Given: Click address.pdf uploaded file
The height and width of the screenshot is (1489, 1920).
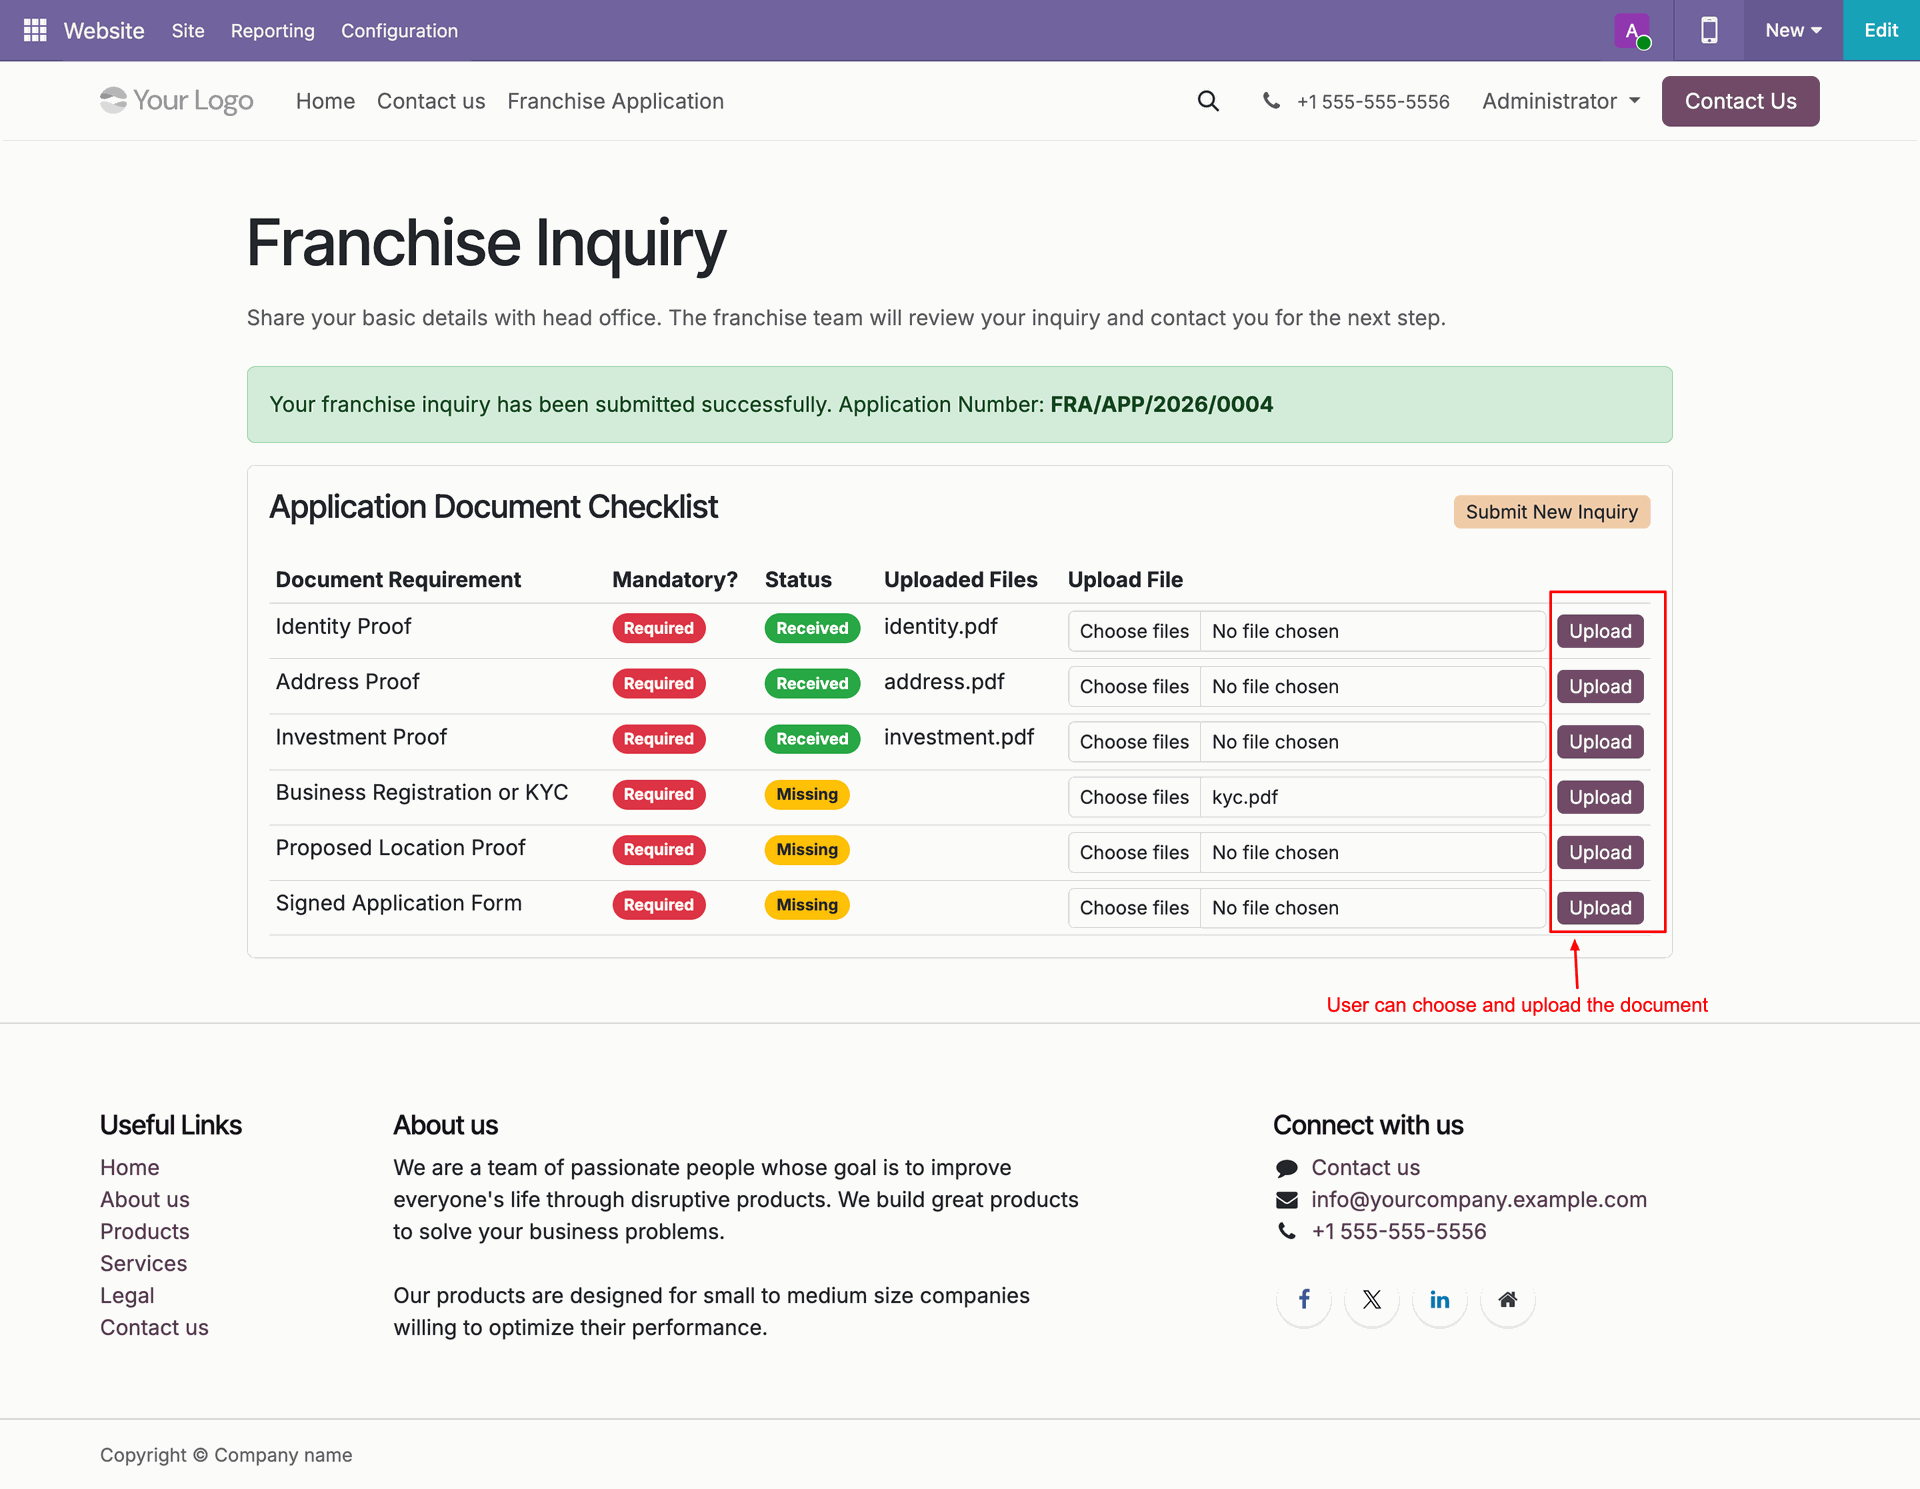Looking at the screenshot, I should pos(944,682).
